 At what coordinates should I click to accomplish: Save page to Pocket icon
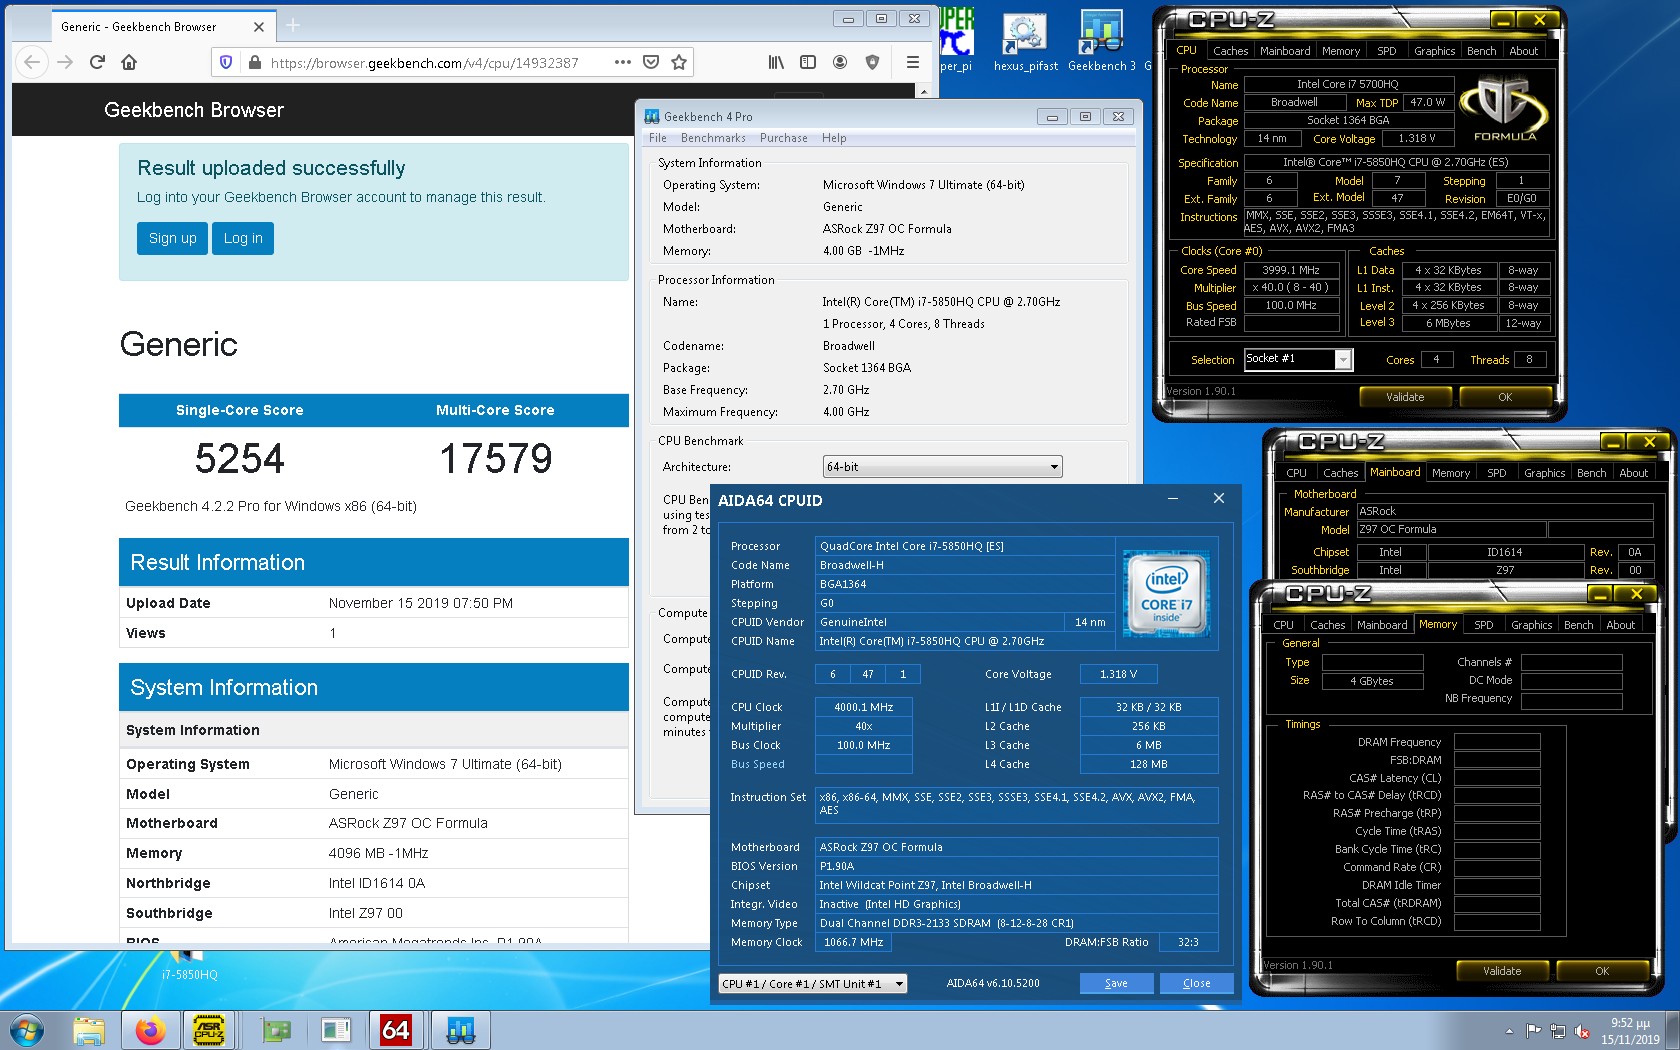pyautogui.click(x=651, y=62)
